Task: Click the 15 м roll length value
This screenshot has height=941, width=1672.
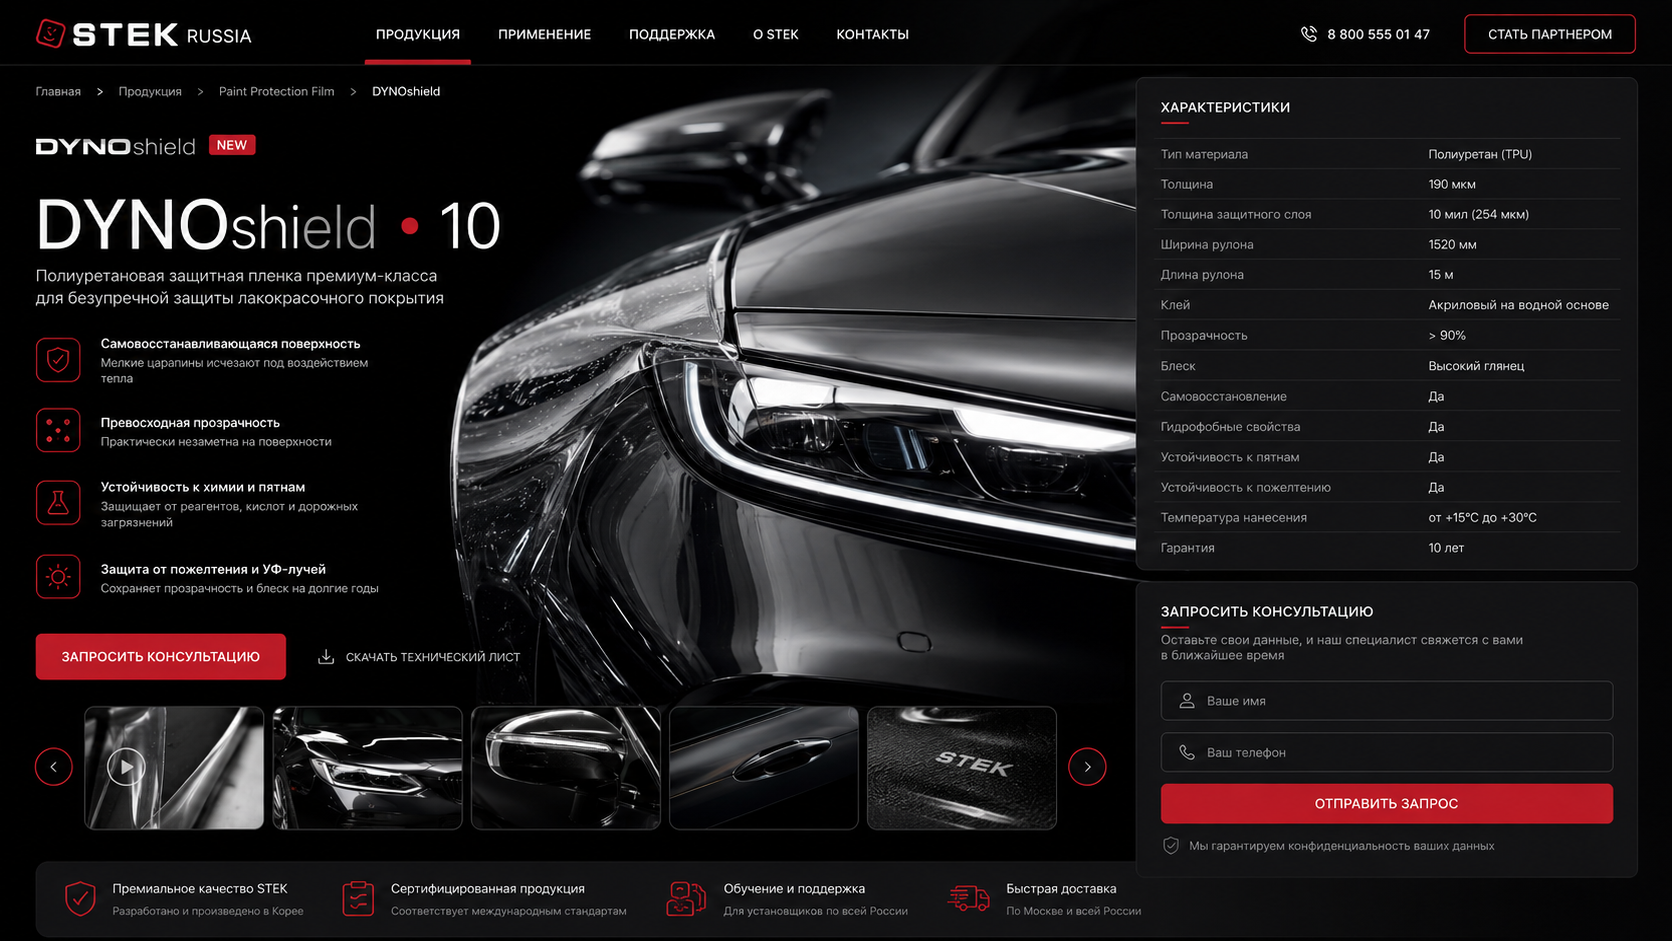Action: click(1441, 274)
